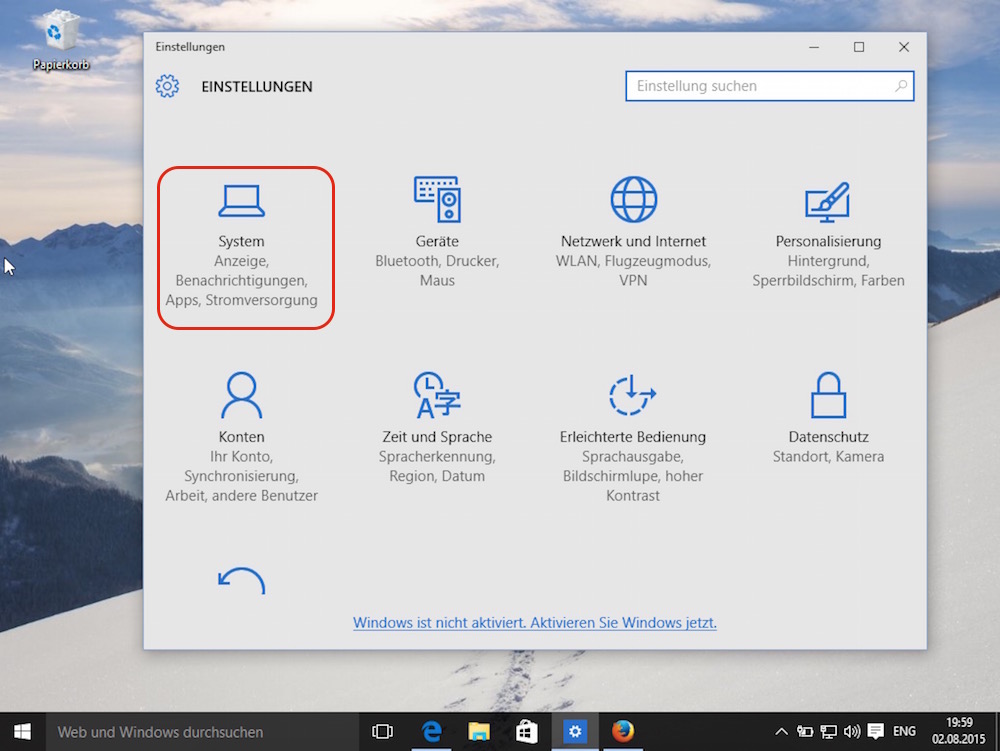Screen dimensions: 1000x751
Task: Click the 'Erleichterte Bedienung' label
Action: click(633, 437)
